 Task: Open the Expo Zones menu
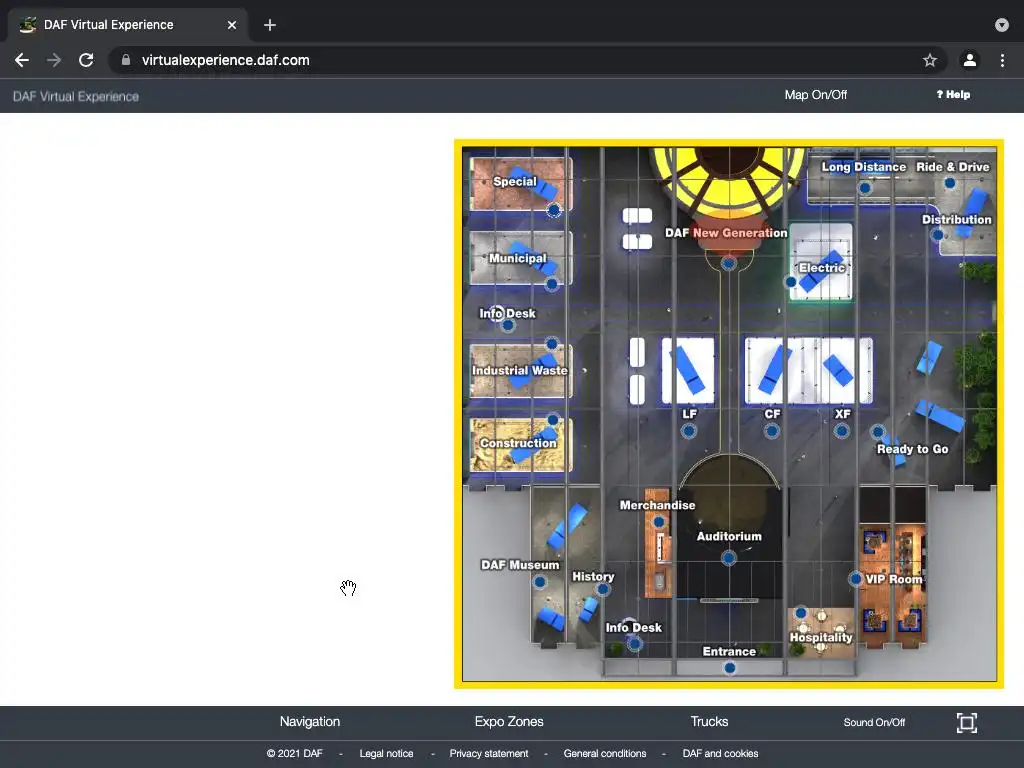tap(509, 722)
